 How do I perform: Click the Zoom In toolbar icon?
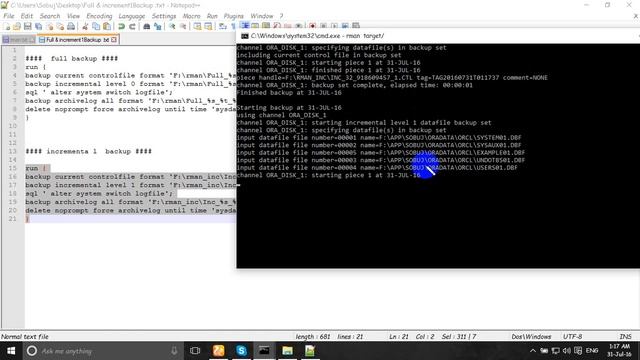(x=172, y=27)
